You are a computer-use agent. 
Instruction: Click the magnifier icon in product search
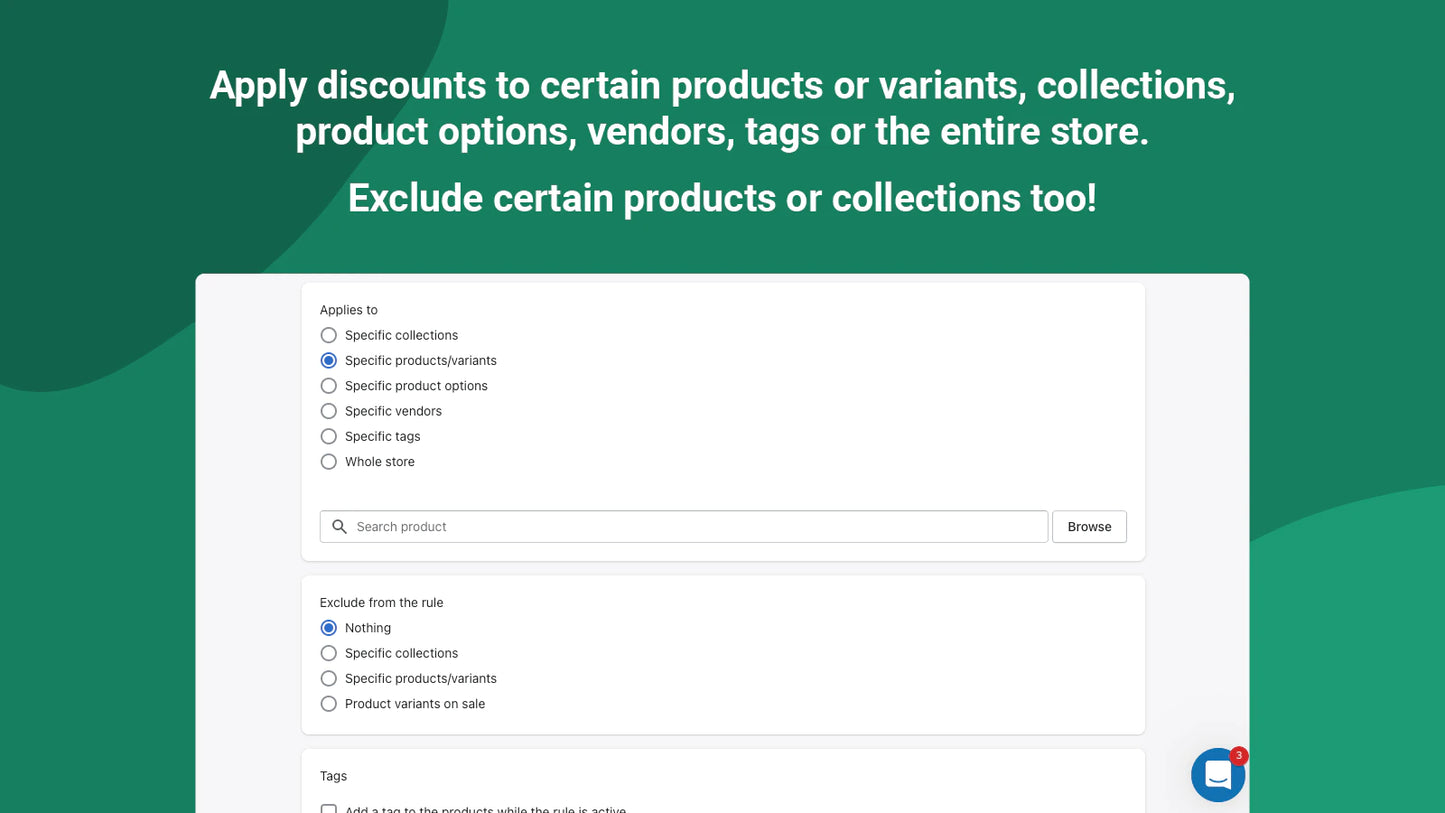340,527
